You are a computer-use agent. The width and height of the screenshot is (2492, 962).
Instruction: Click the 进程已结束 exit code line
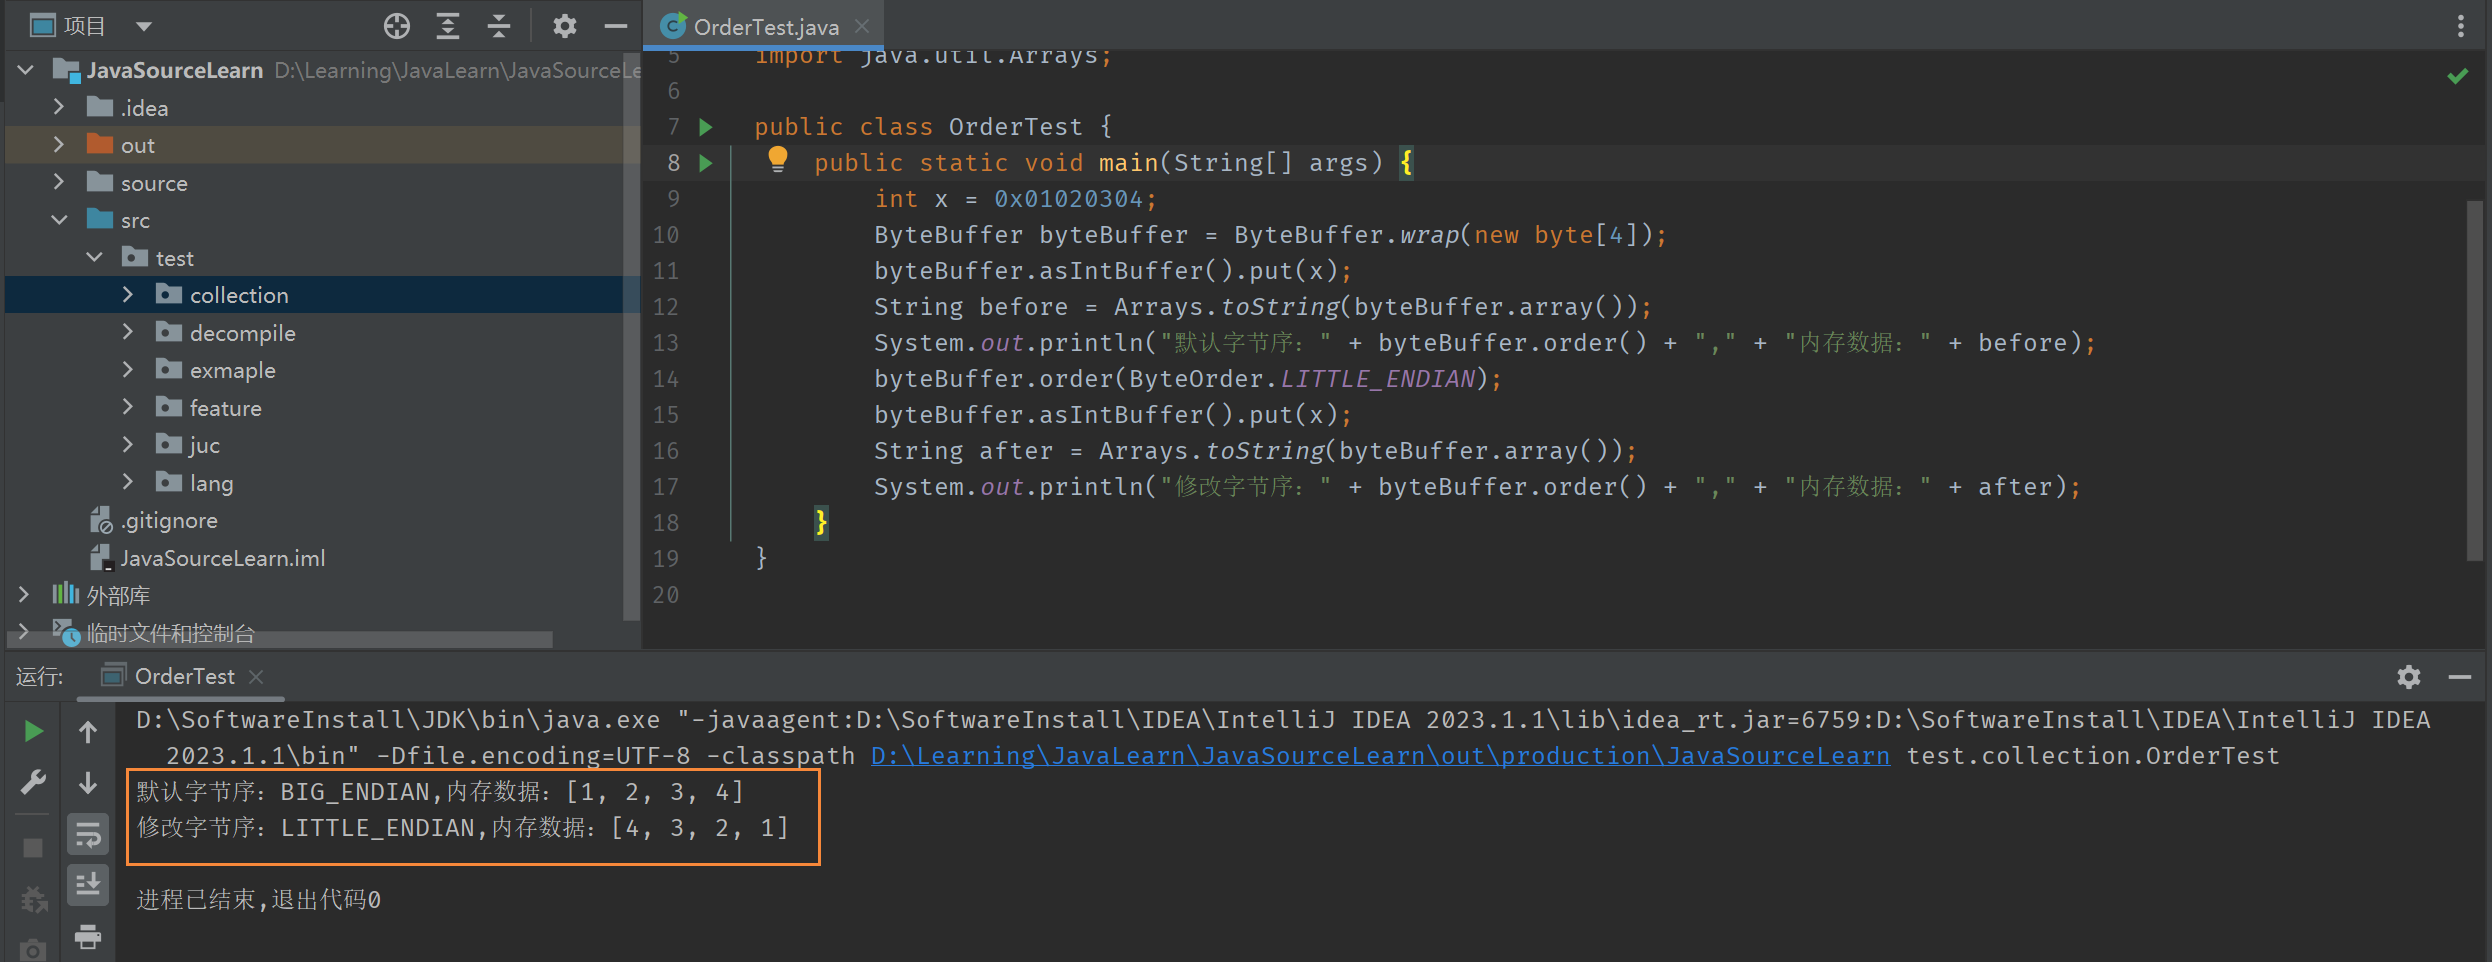[x=258, y=900]
